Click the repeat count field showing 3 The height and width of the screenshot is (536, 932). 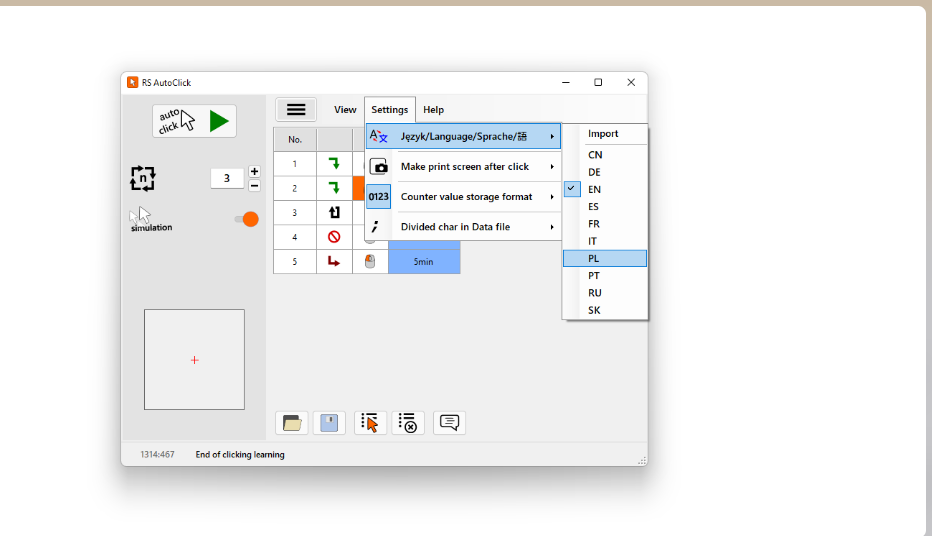point(227,178)
